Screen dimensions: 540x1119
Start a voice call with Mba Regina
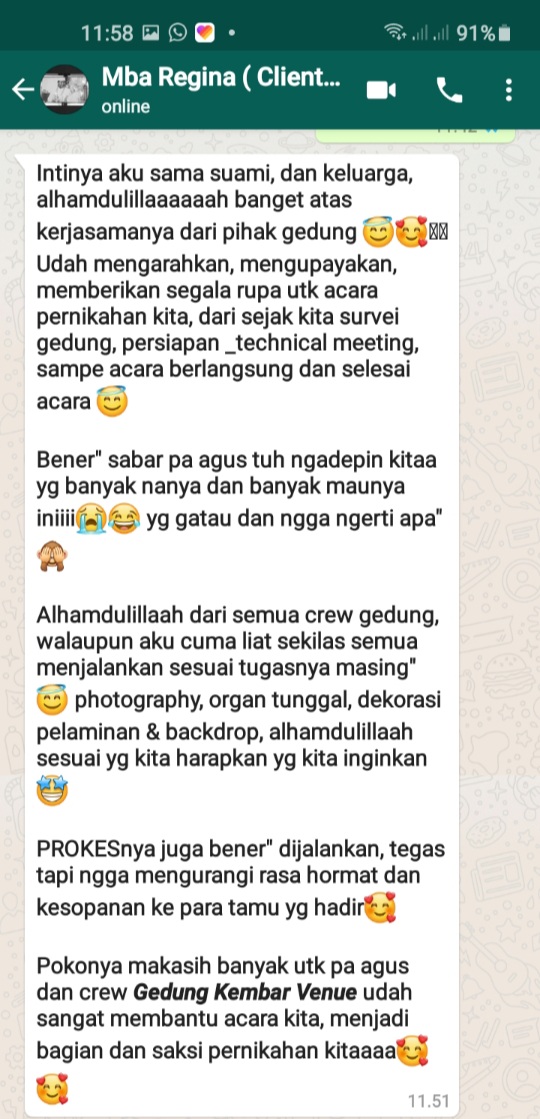pos(449,90)
